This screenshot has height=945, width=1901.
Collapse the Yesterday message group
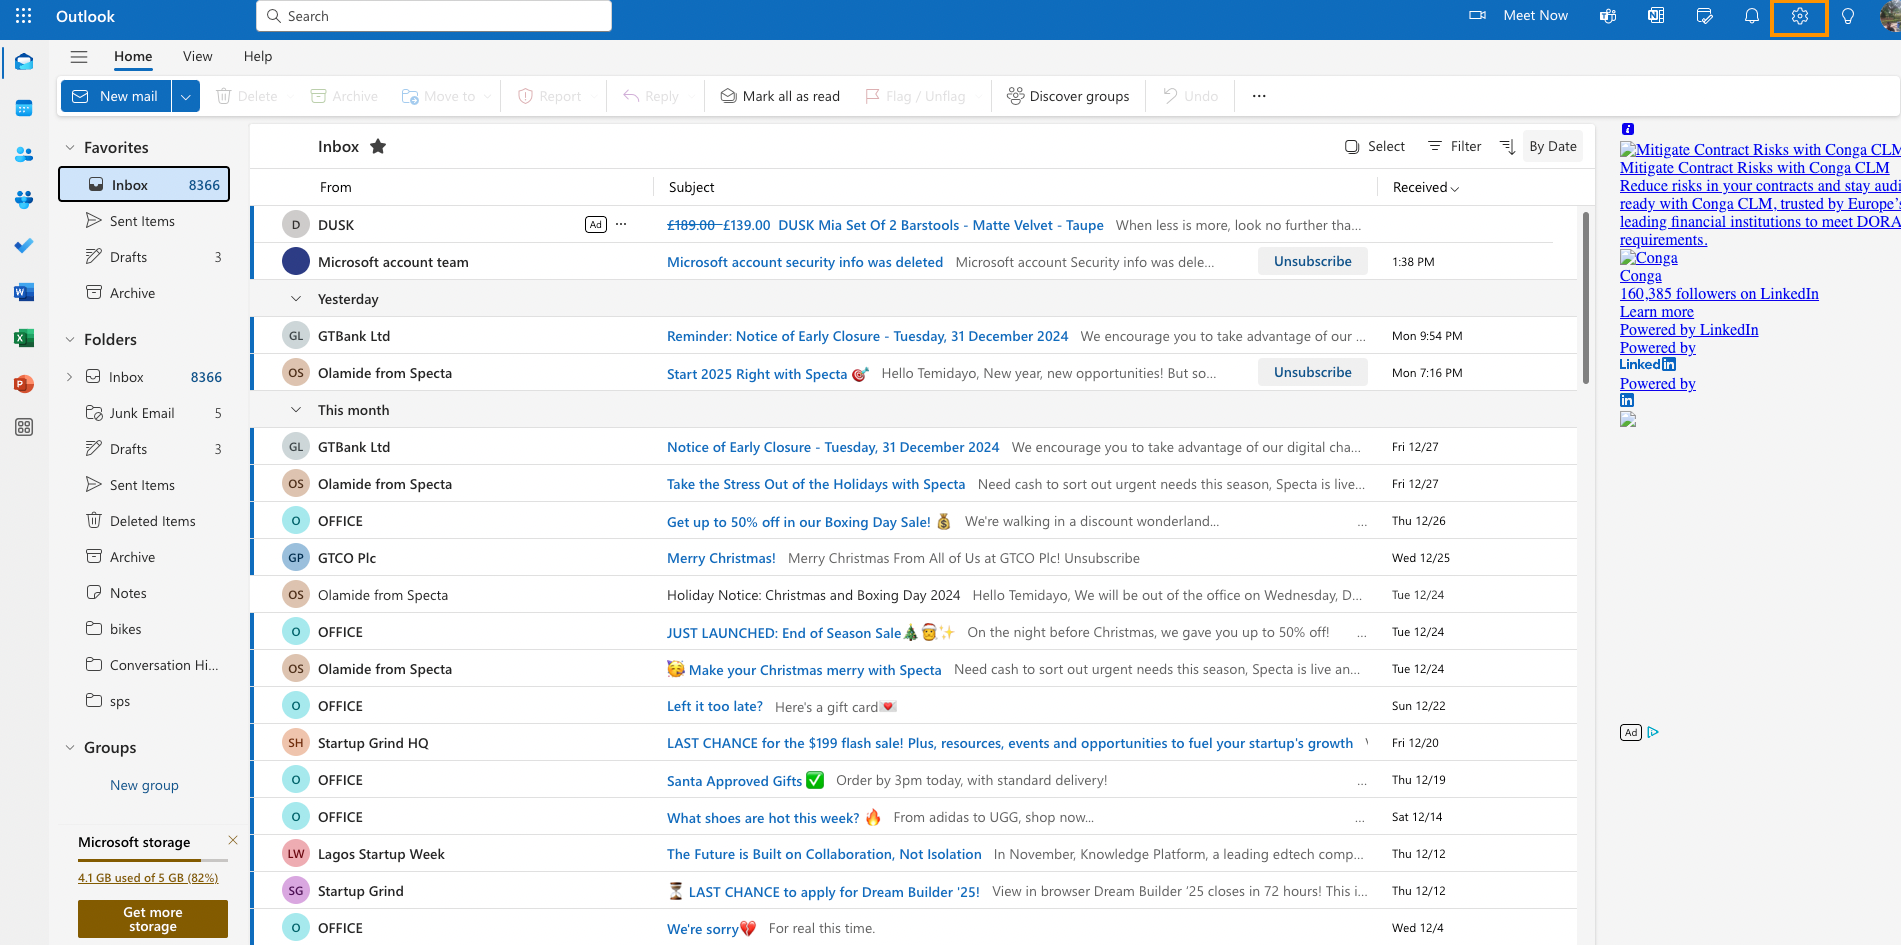coord(296,299)
